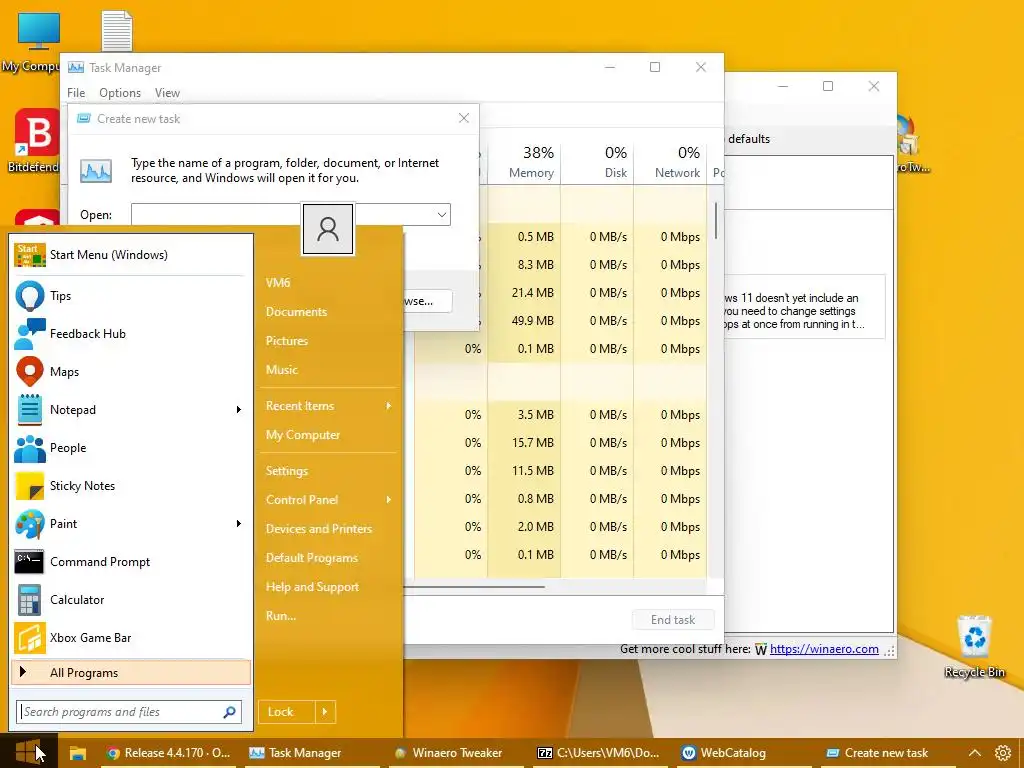Open Task Manager View menu
1024x768 pixels.
point(167,93)
